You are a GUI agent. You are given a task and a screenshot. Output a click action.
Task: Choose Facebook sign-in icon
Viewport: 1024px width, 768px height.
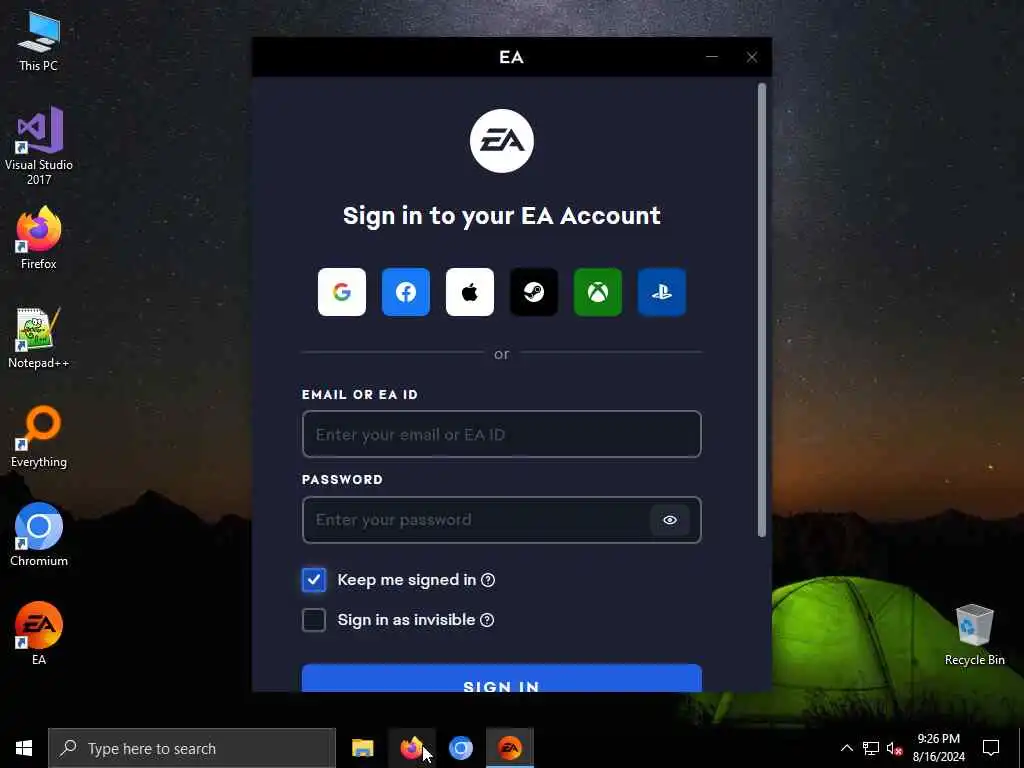click(x=406, y=292)
